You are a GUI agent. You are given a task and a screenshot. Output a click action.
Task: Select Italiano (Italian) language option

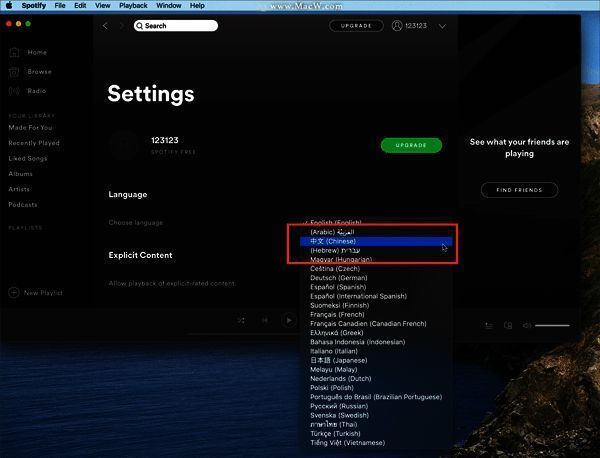coord(376,351)
